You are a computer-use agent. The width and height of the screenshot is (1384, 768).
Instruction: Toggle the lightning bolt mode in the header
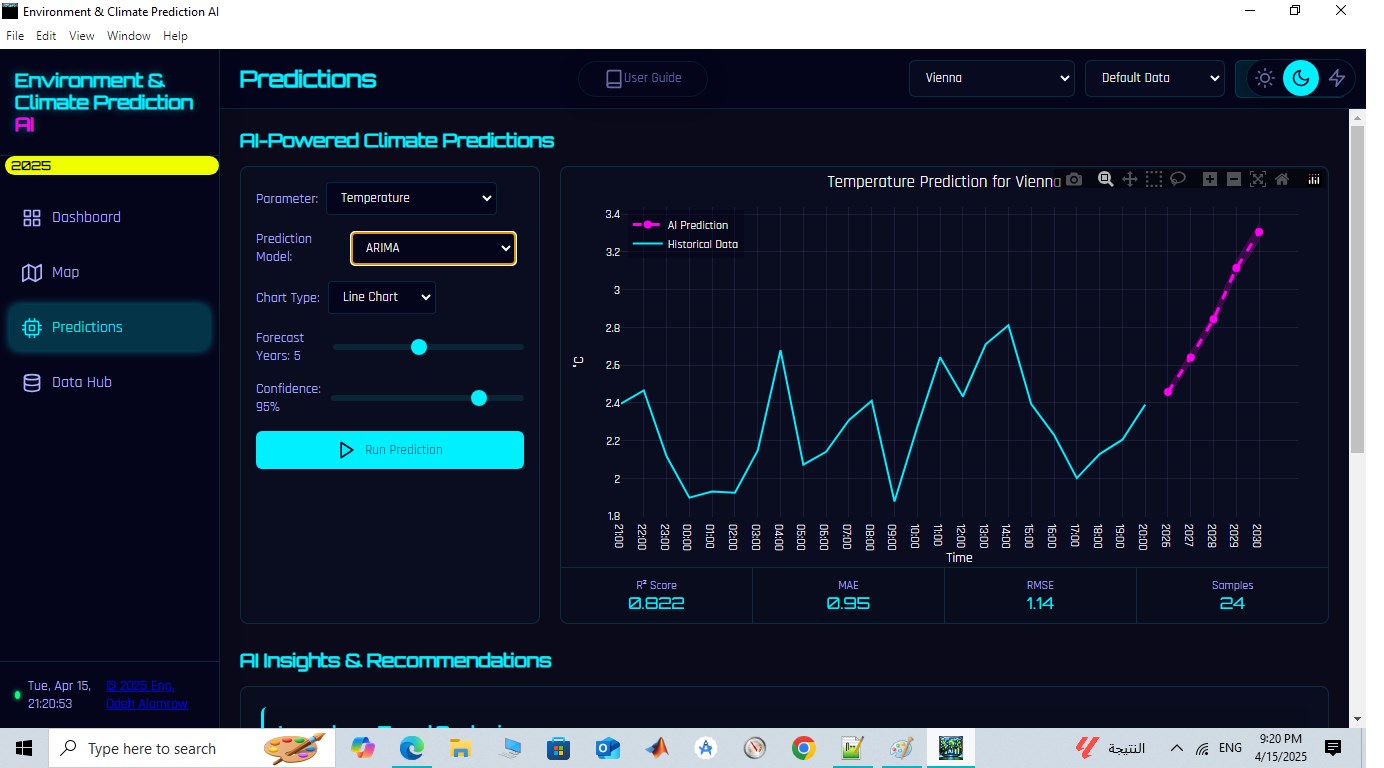(x=1338, y=77)
